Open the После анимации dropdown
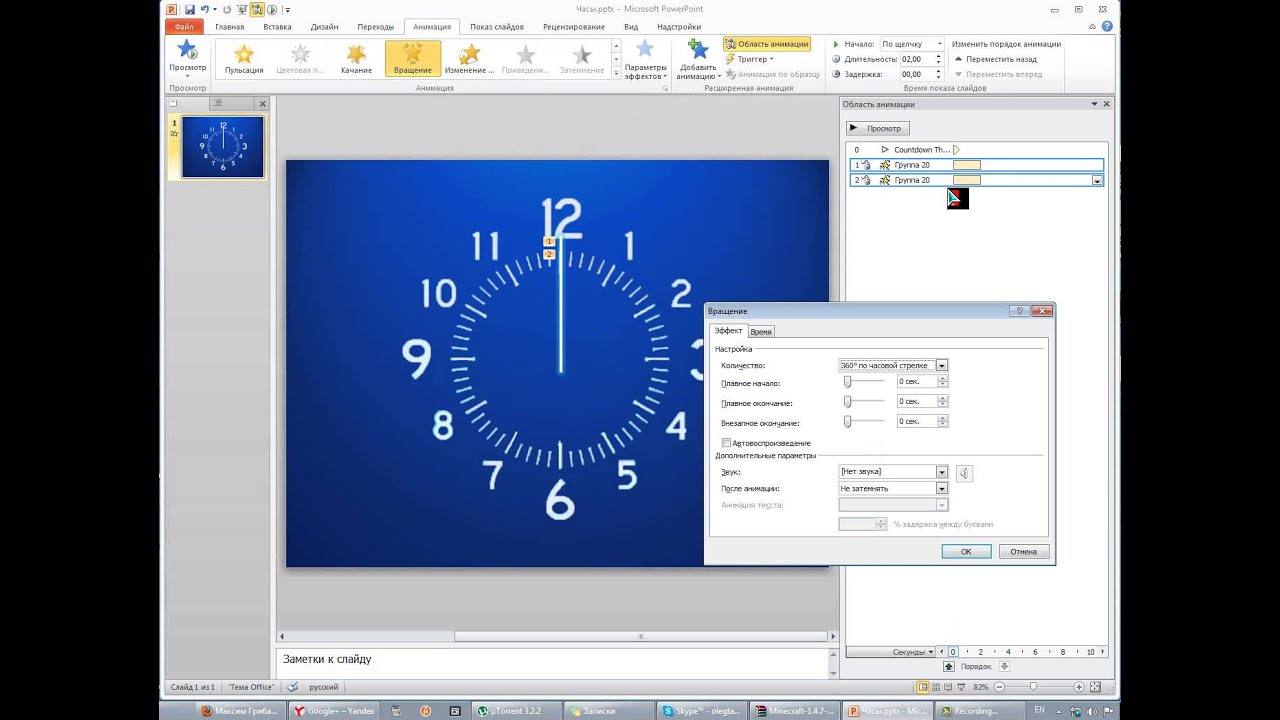1280x720 pixels. (x=941, y=489)
